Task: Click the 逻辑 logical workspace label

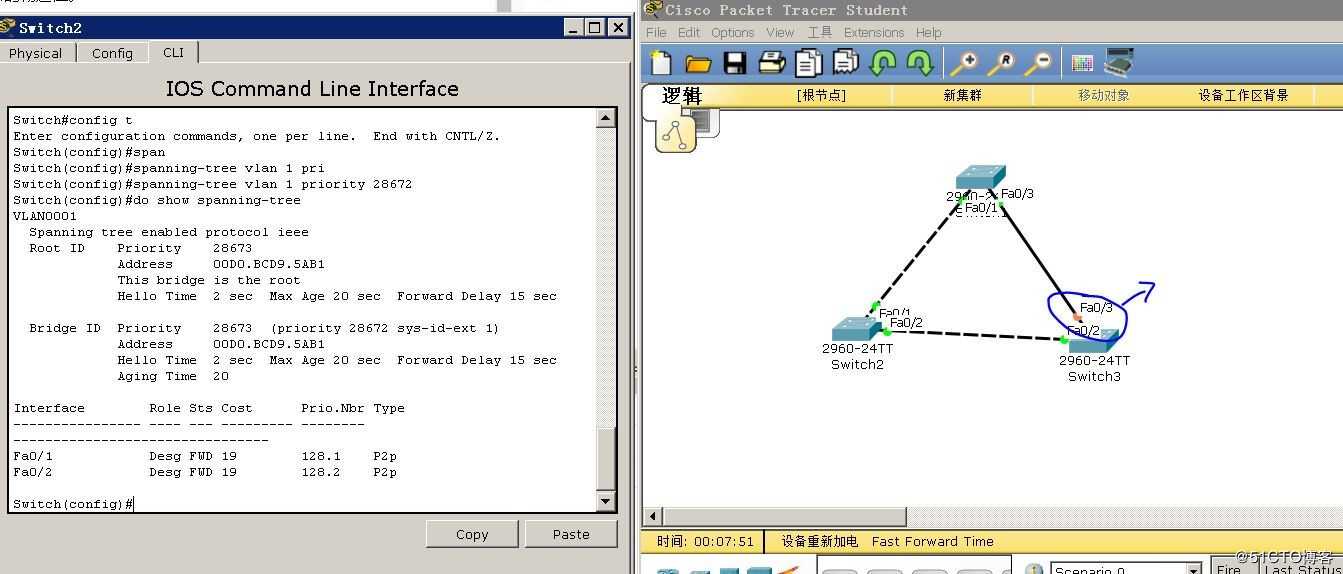Action: tap(682, 95)
